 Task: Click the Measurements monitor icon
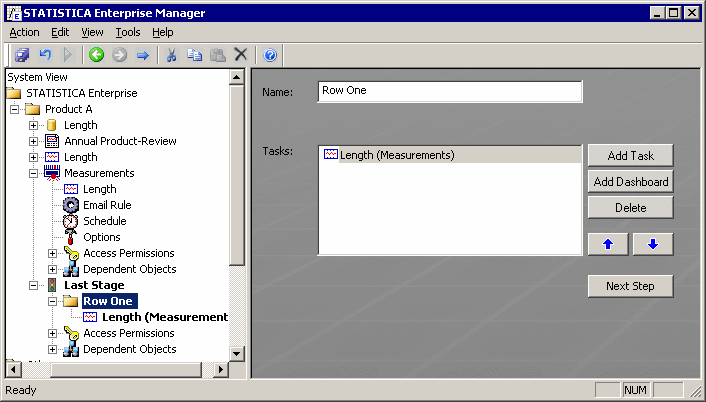point(52,173)
